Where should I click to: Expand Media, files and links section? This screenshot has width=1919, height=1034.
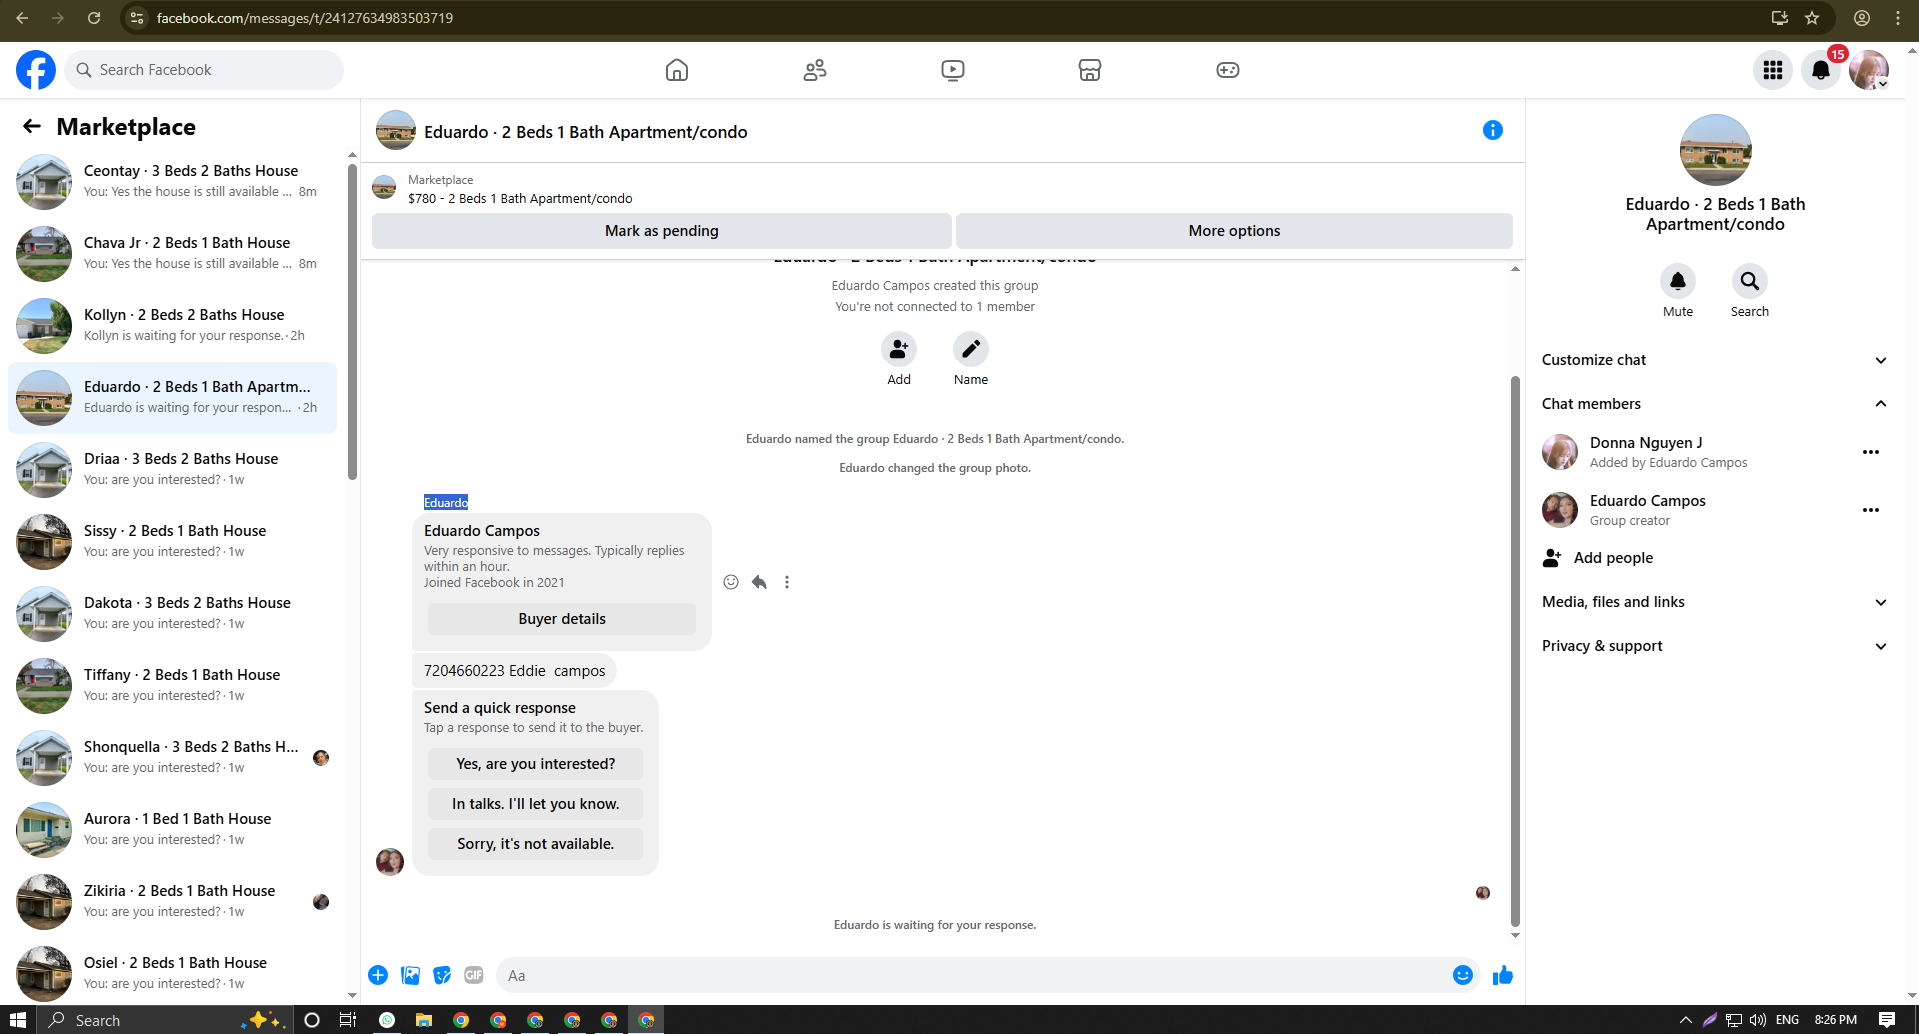click(x=1714, y=602)
